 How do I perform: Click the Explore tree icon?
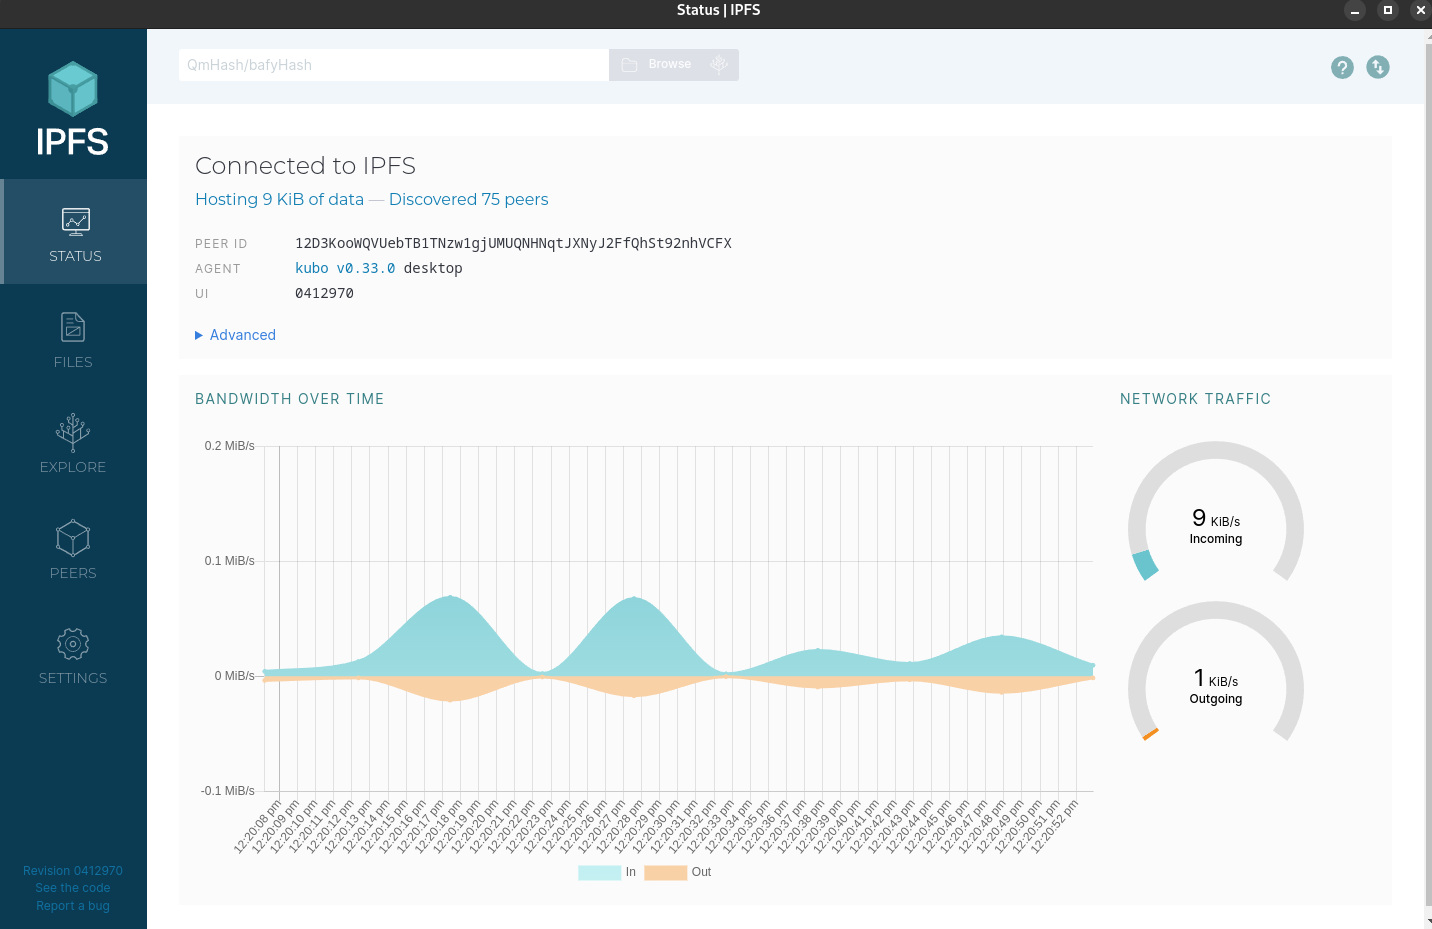[73, 433]
